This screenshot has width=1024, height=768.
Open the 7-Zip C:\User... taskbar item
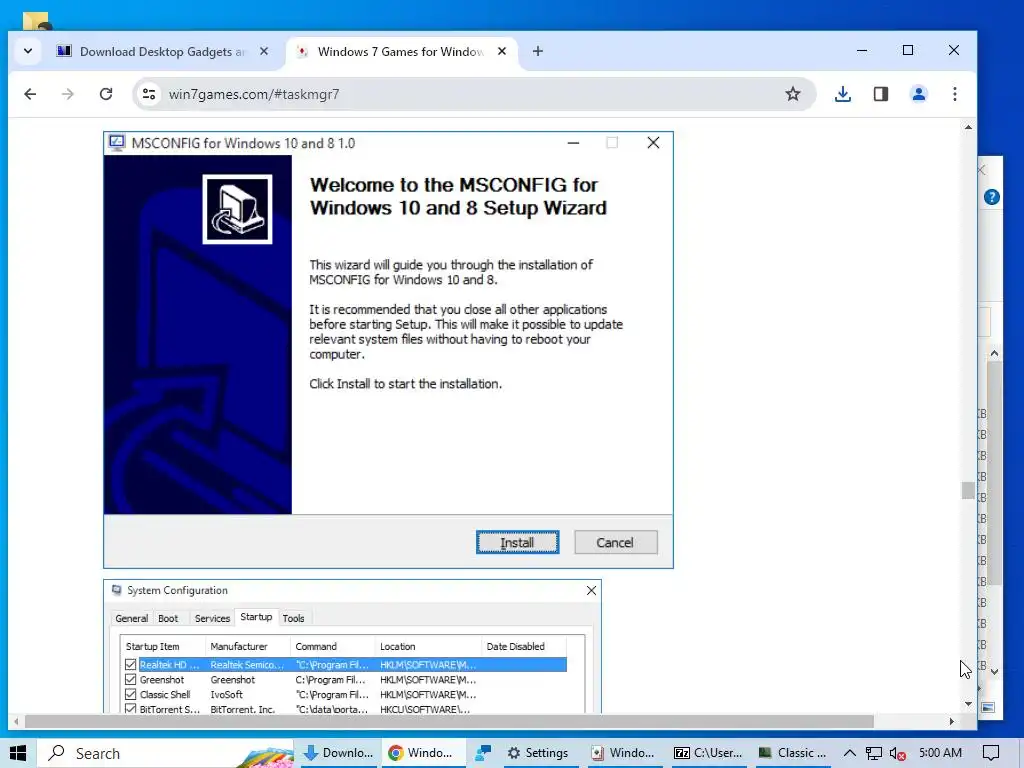coord(708,754)
